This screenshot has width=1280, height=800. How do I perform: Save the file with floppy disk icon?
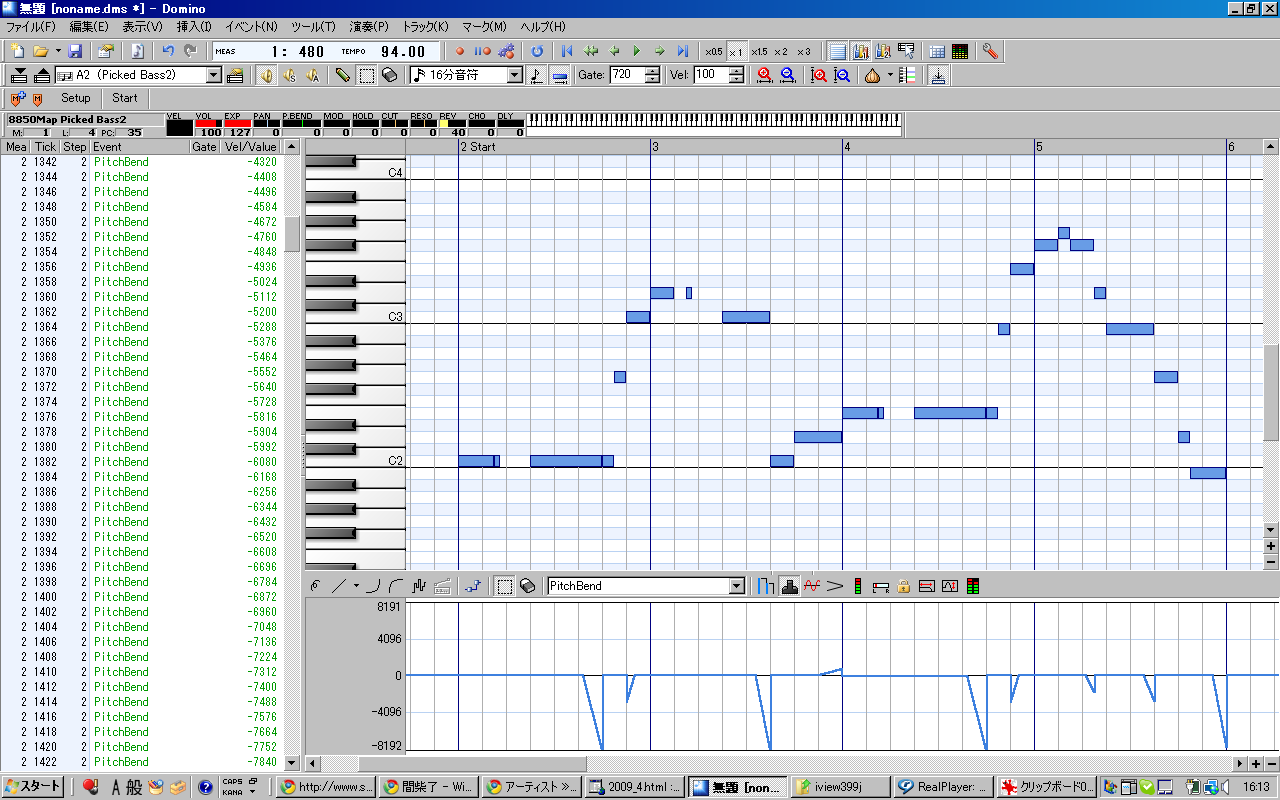tap(75, 51)
